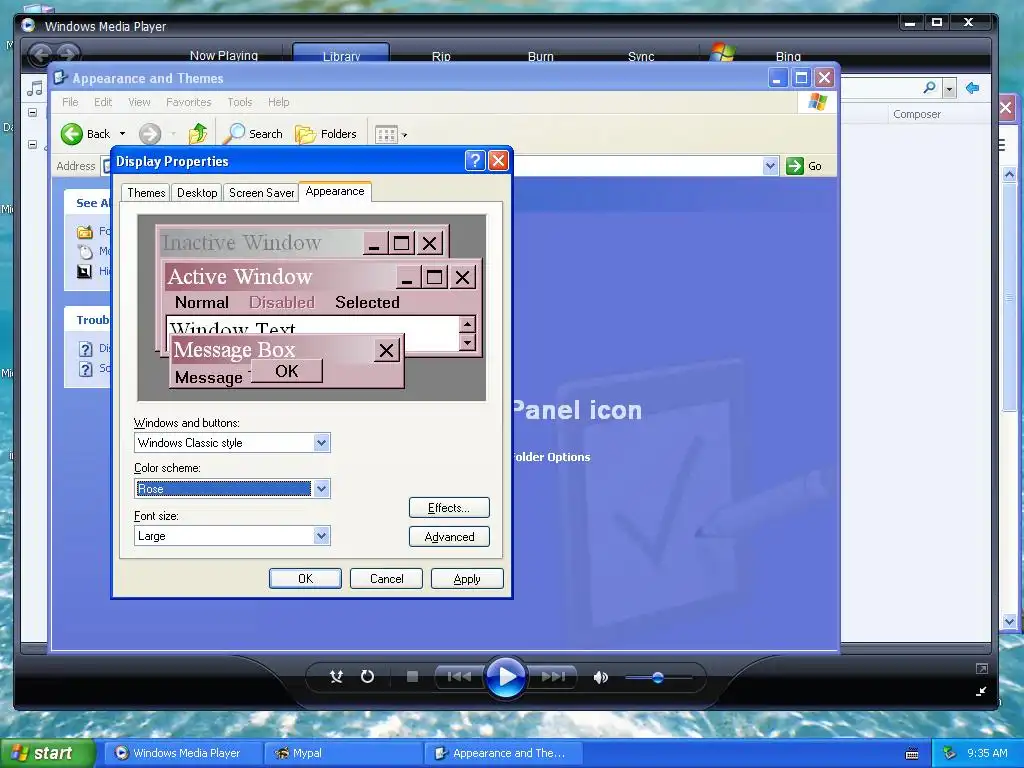
Task: Switch to Appearance and Themes taskbar button
Action: [503, 753]
